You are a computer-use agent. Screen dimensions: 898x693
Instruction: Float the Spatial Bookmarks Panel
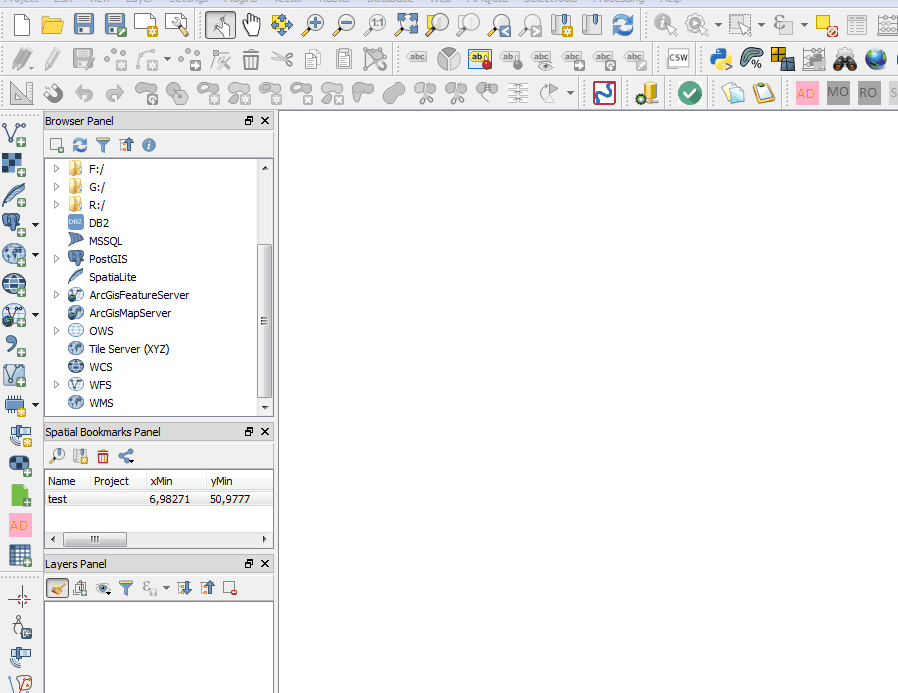pos(249,431)
